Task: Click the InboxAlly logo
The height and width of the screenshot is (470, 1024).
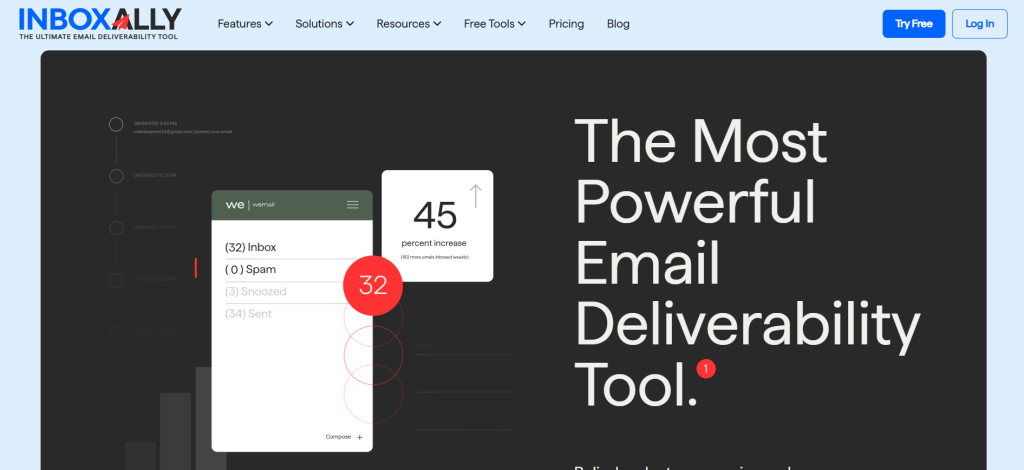Action: pos(100,24)
